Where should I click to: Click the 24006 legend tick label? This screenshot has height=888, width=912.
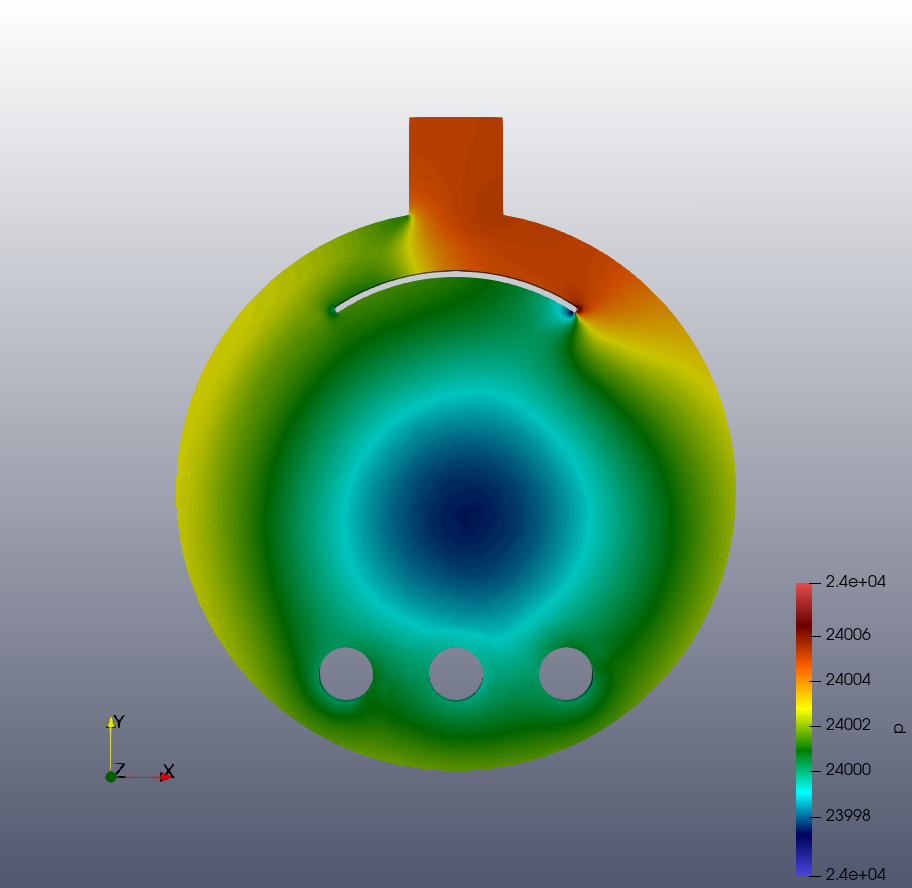848,634
